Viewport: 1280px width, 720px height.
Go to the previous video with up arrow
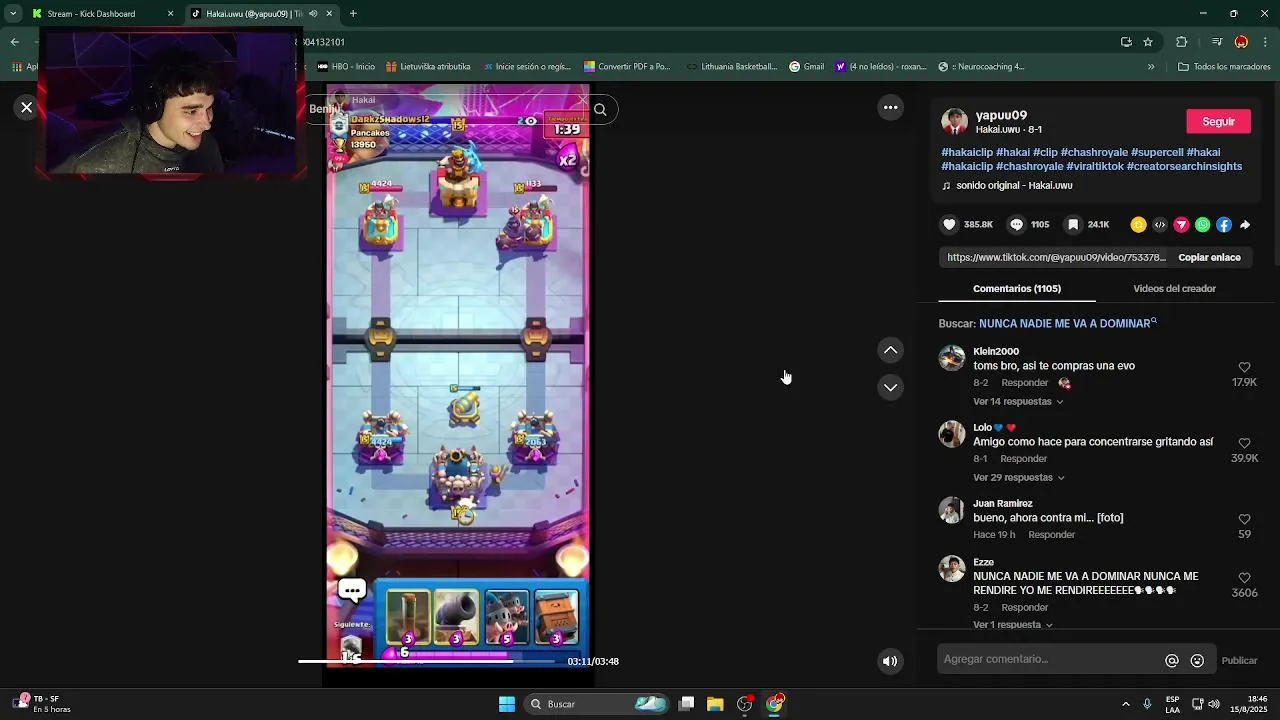tap(890, 350)
